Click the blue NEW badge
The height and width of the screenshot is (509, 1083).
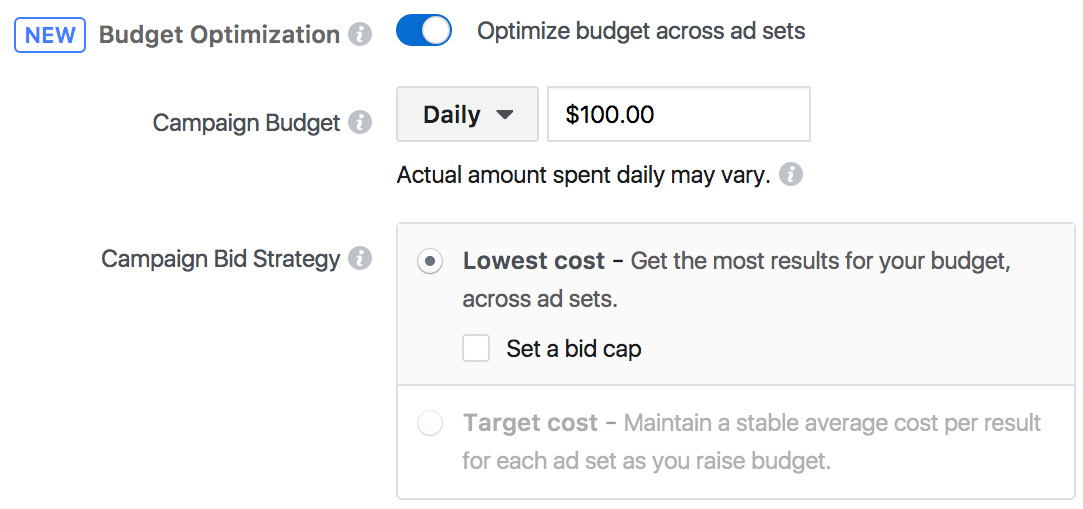(x=50, y=35)
